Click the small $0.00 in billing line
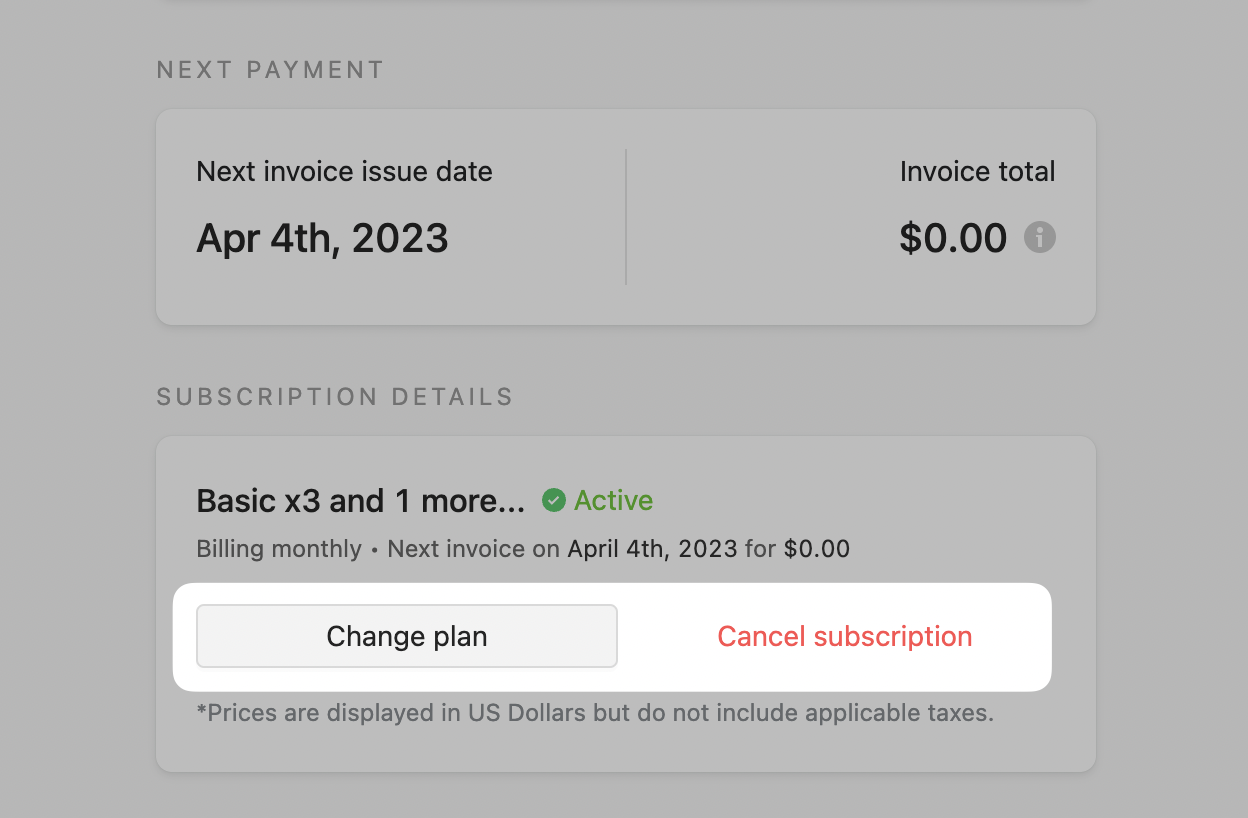 (x=816, y=549)
